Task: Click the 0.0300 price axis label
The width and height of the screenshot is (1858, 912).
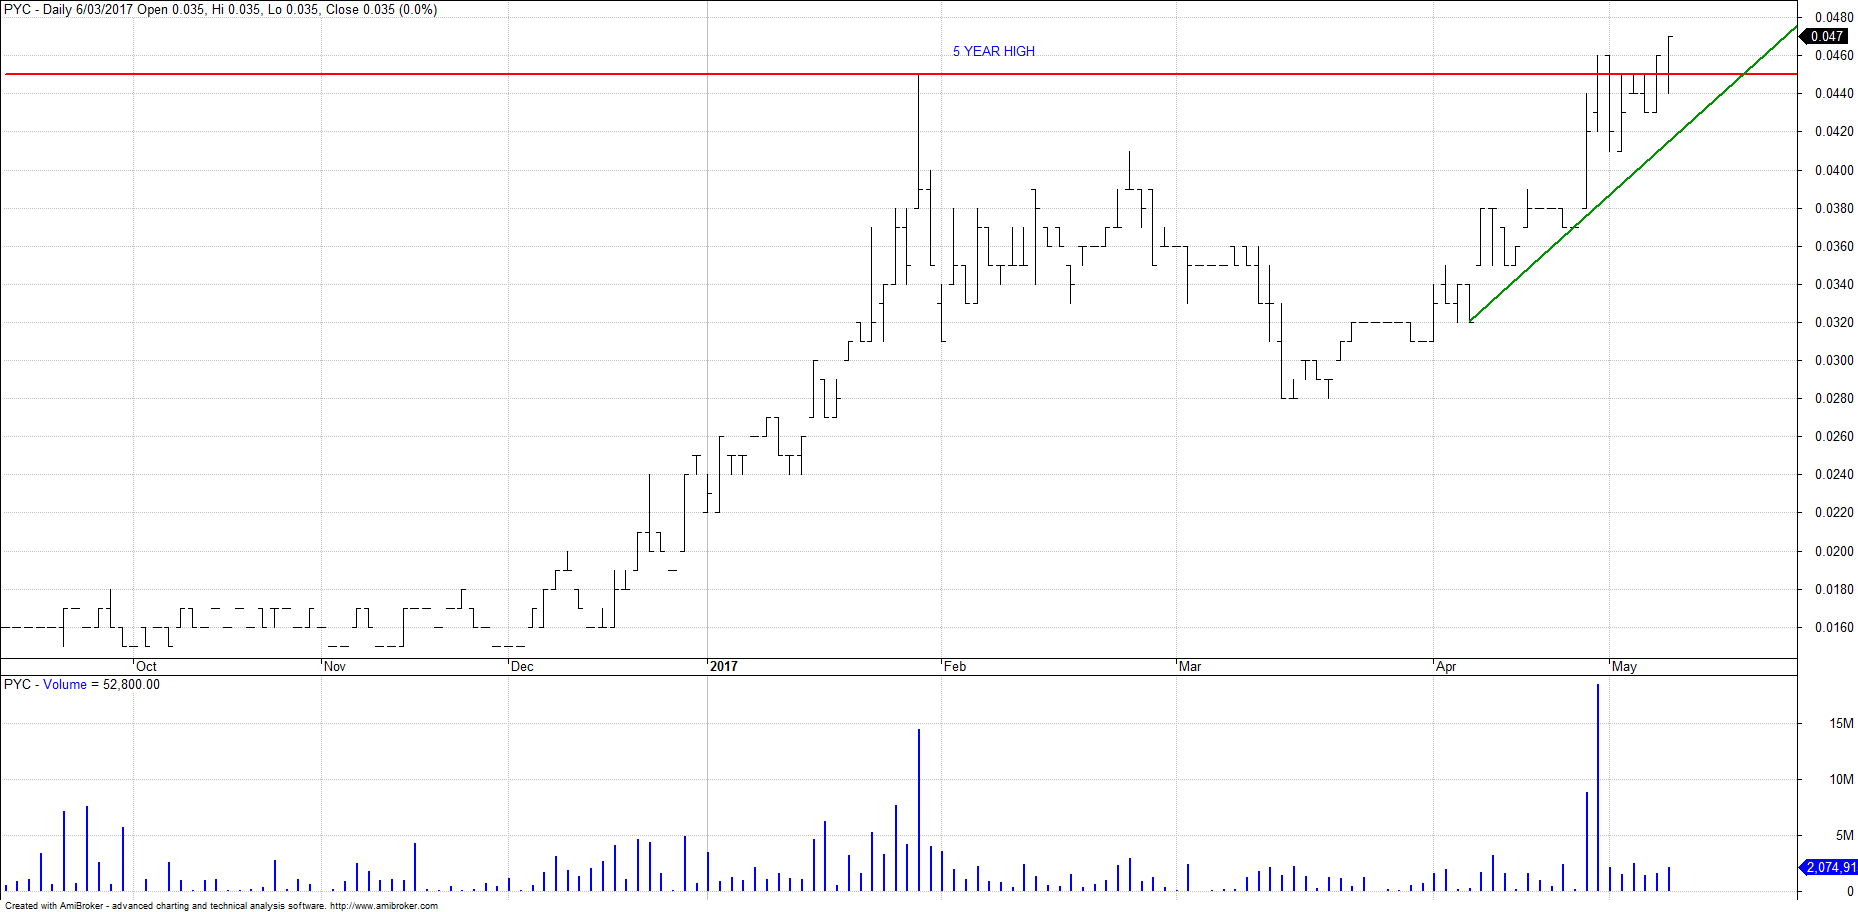Action: pyautogui.click(x=1834, y=360)
